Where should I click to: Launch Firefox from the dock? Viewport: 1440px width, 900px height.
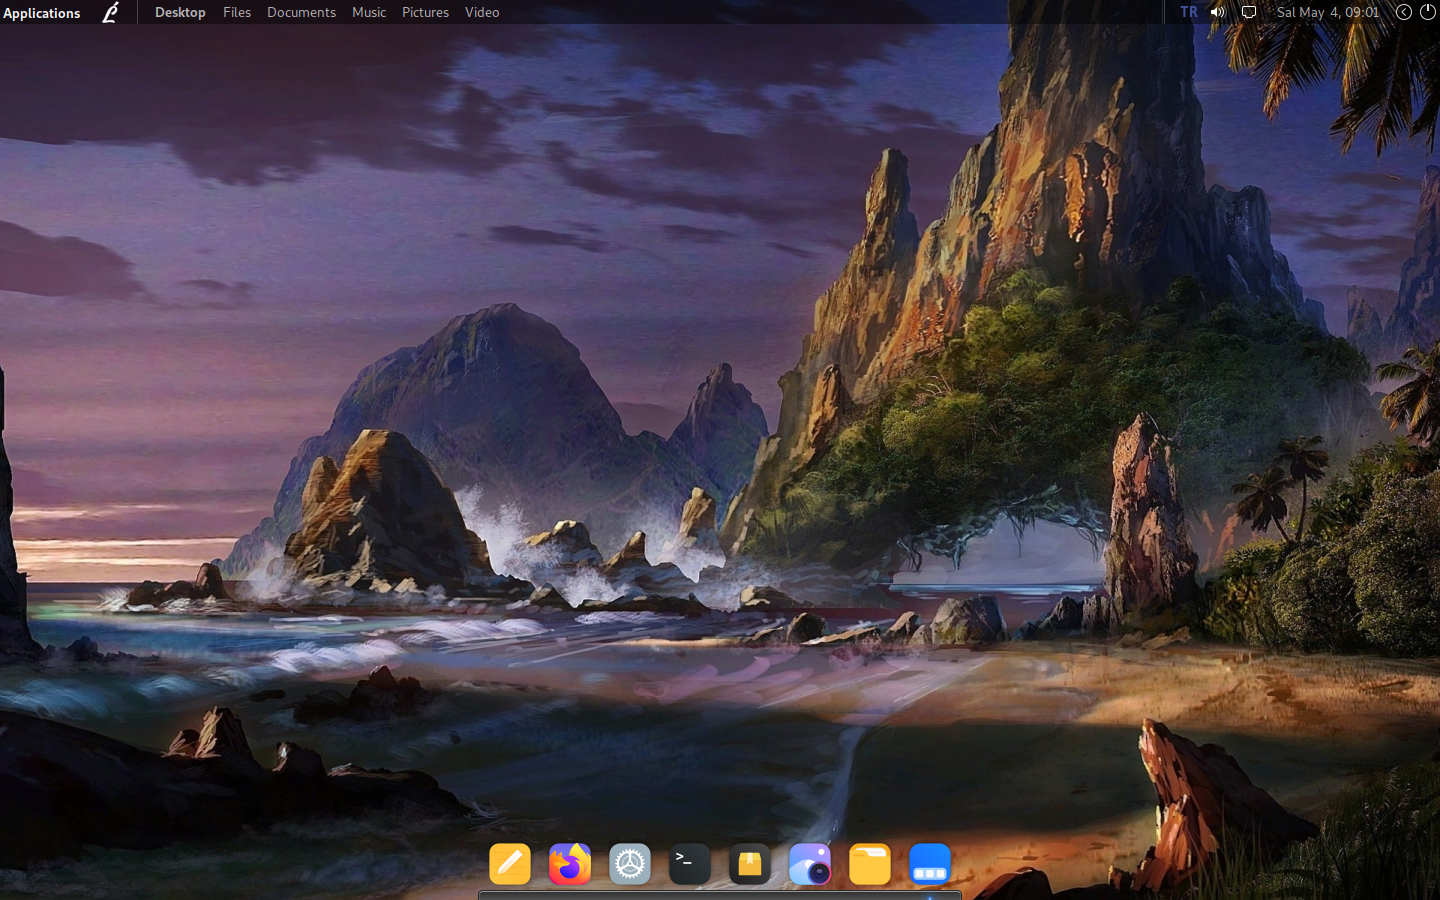click(570, 864)
